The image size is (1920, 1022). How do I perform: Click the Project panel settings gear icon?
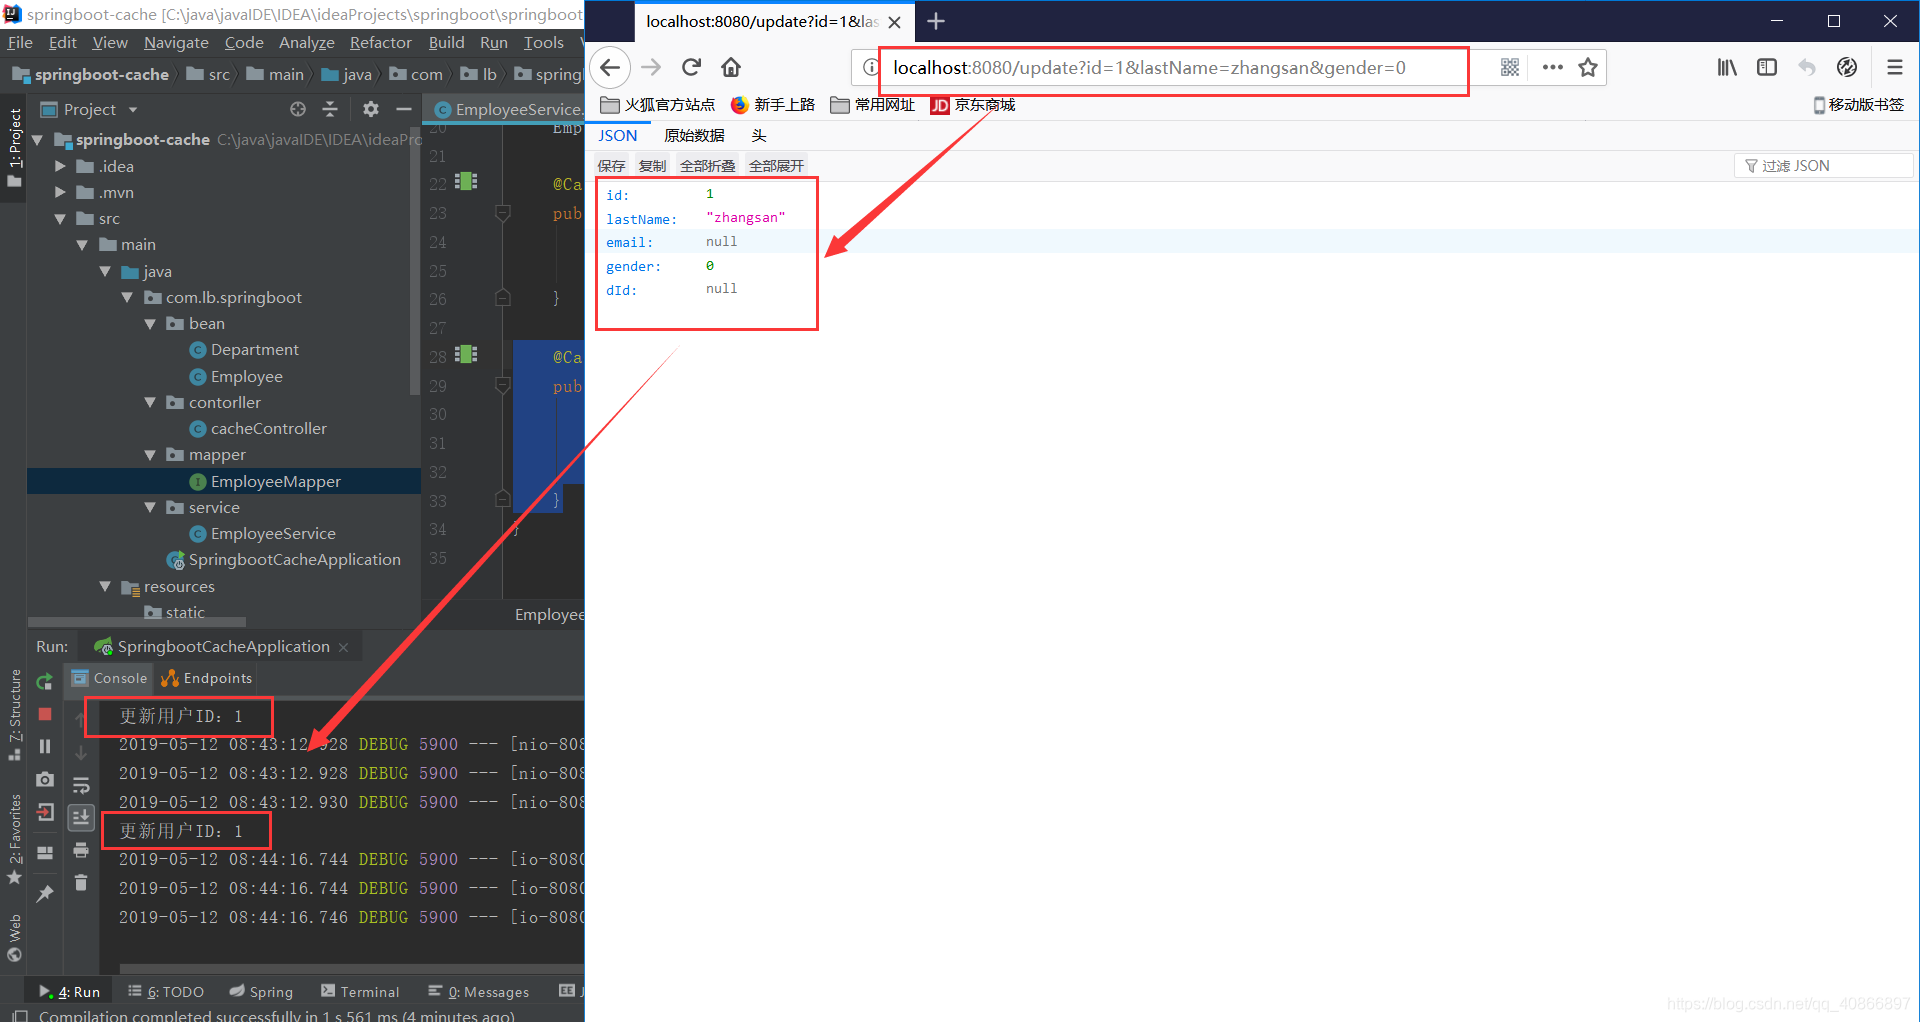371,109
